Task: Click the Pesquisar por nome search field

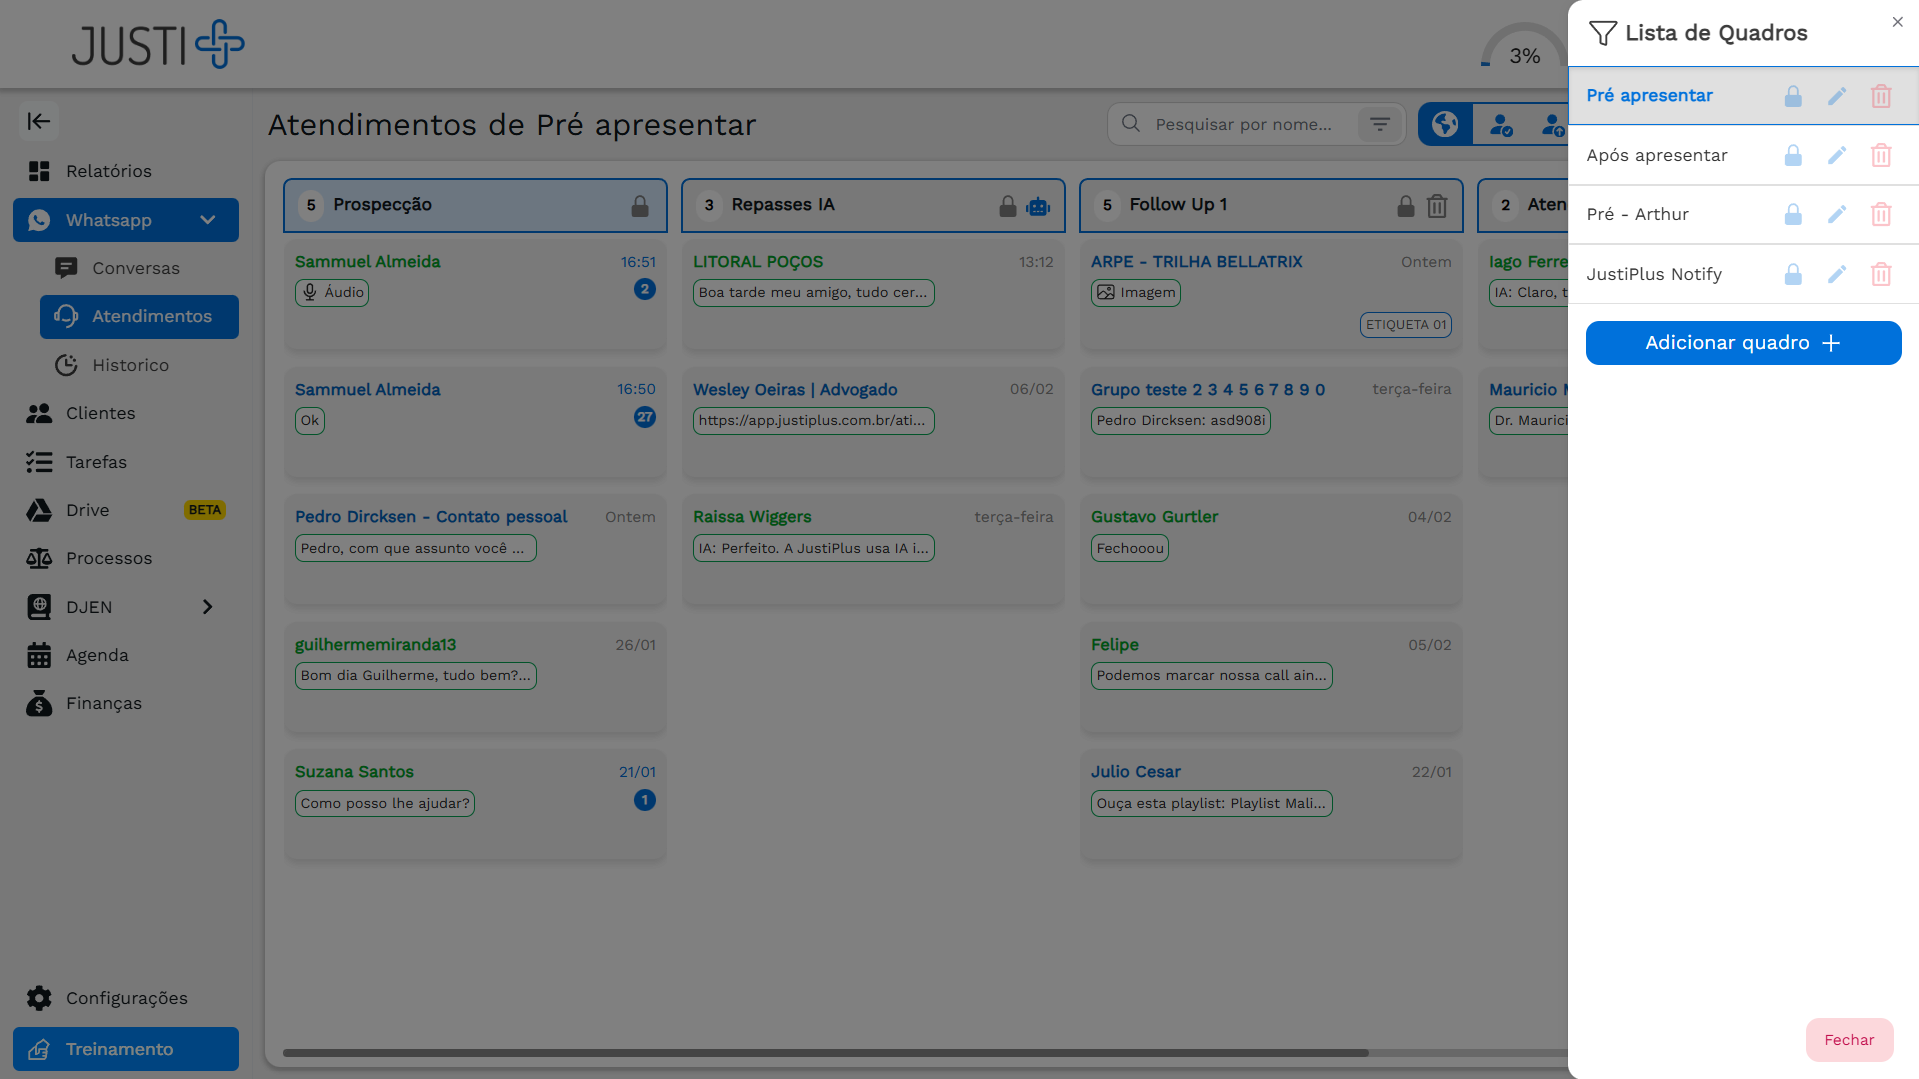Action: tap(1243, 124)
